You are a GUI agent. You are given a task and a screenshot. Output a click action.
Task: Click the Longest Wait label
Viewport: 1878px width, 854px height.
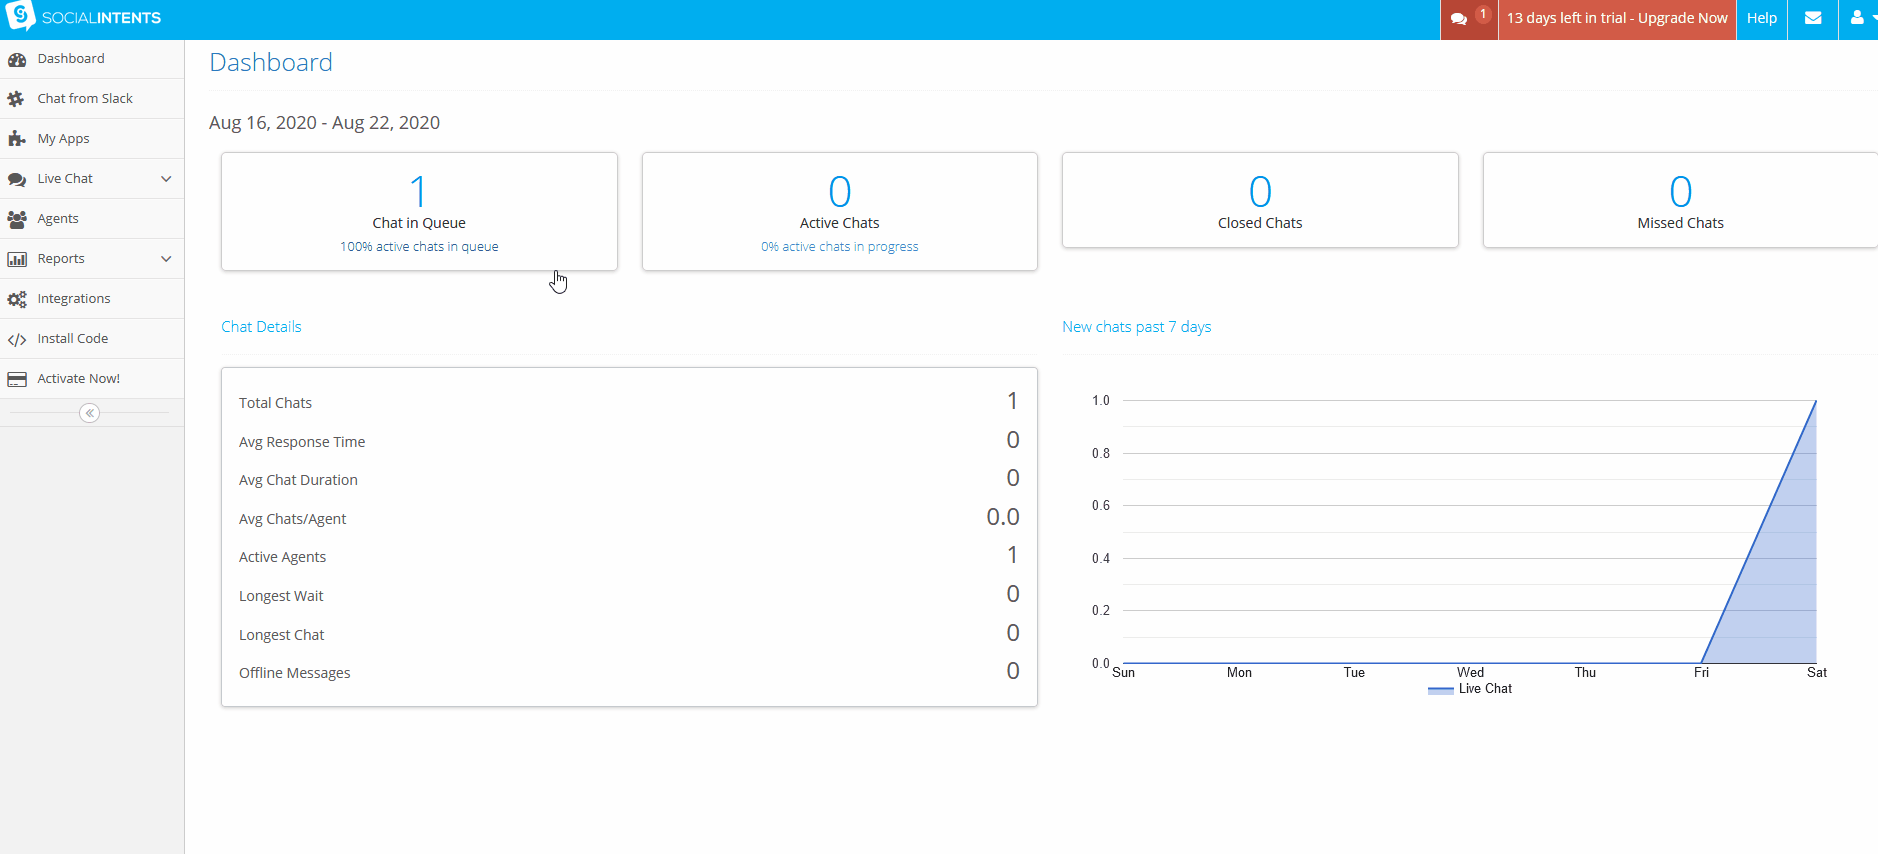pyautogui.click(x=281, y=596)
